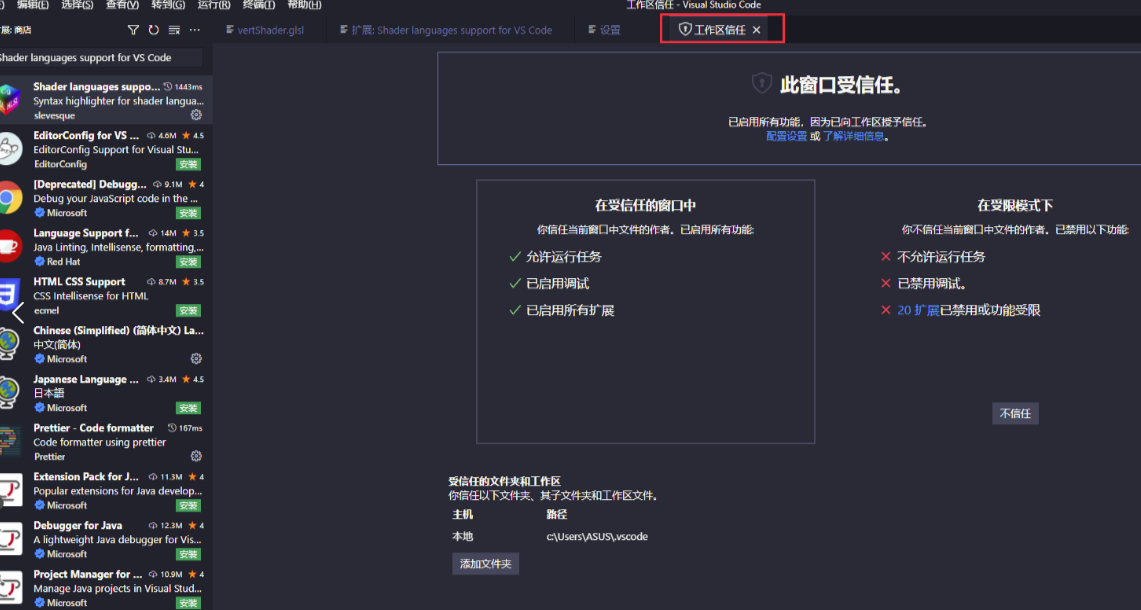Install Japanese Language Pack
This screenshot has height=610, width=1141.
[188, 408]
